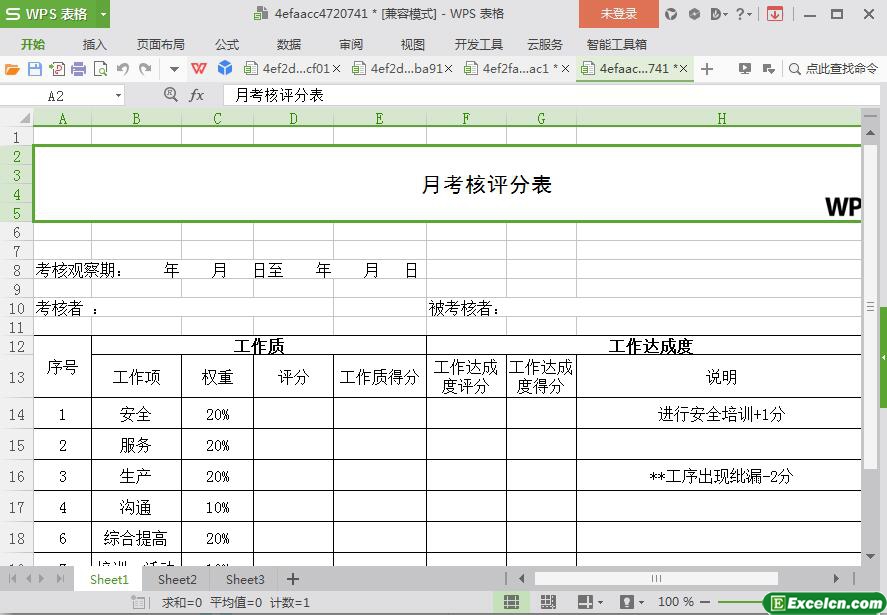This screenshot has width=887, height=615.
Task: Expand the WPS 表格 application menu arrow
Action: click(x=103, y=14)
